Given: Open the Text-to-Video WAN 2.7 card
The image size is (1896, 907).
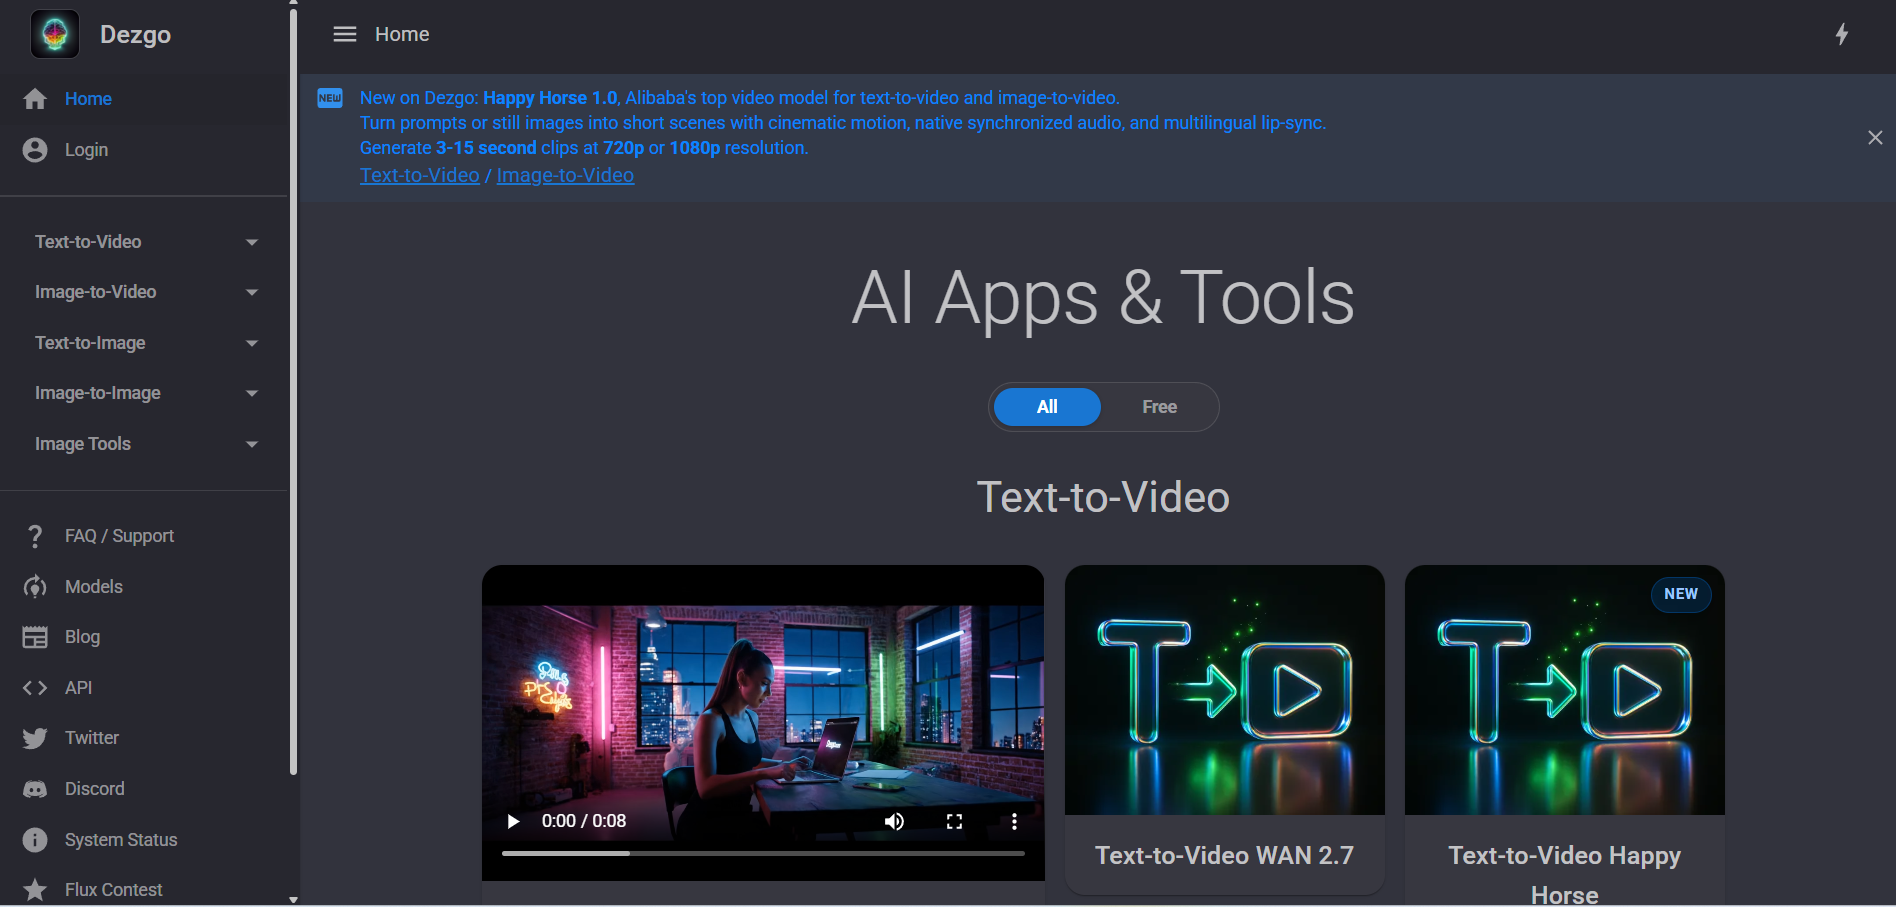Looking at the screenshot, I should [x=1225, y=729].
